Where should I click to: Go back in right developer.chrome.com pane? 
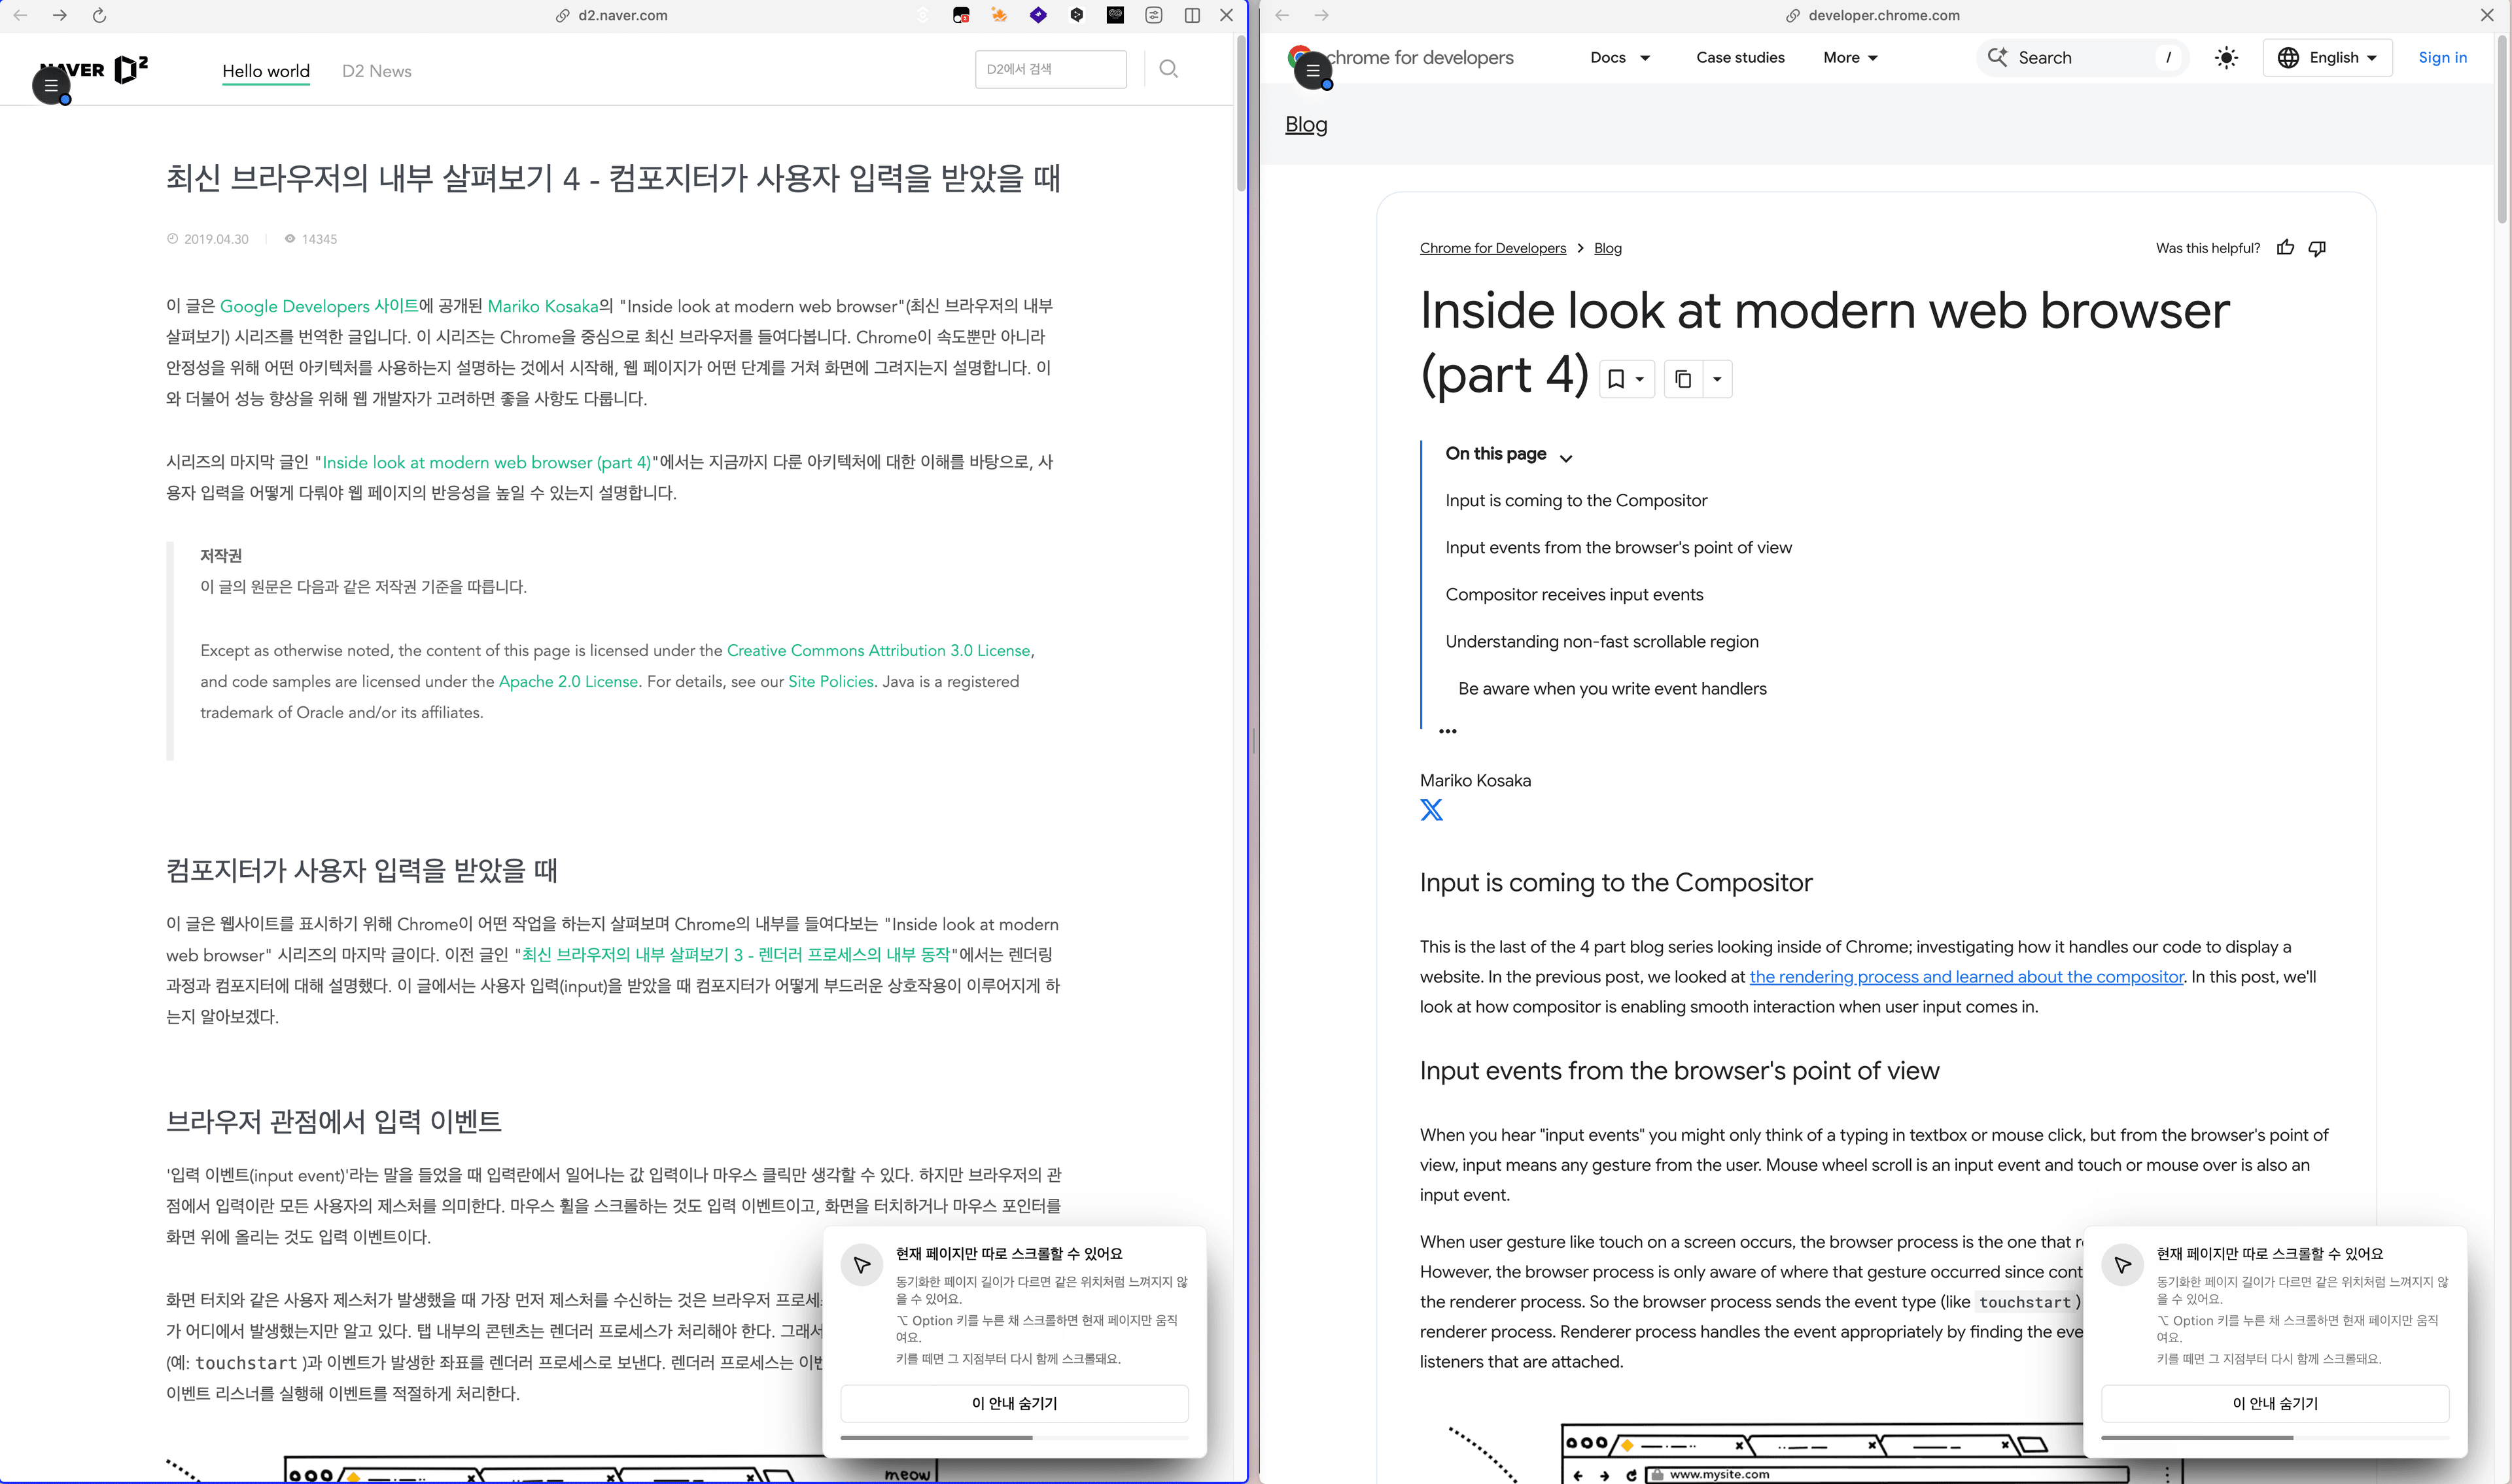[1282, 15]
